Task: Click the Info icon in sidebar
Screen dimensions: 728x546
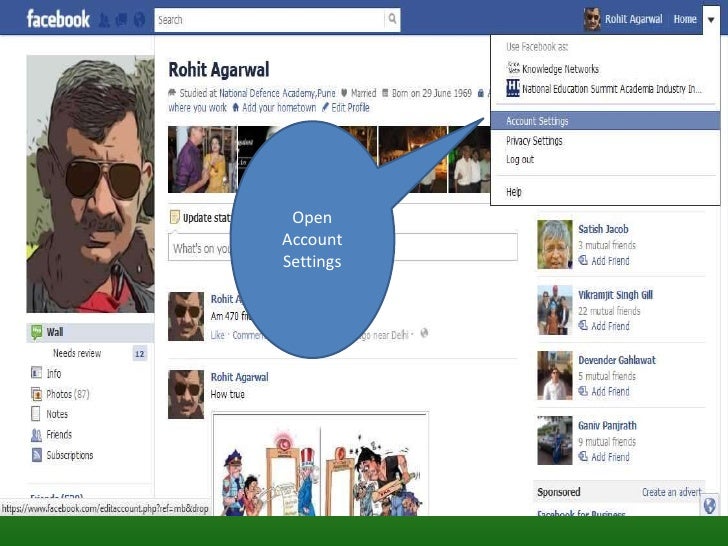Action: [x=36, y=373]
